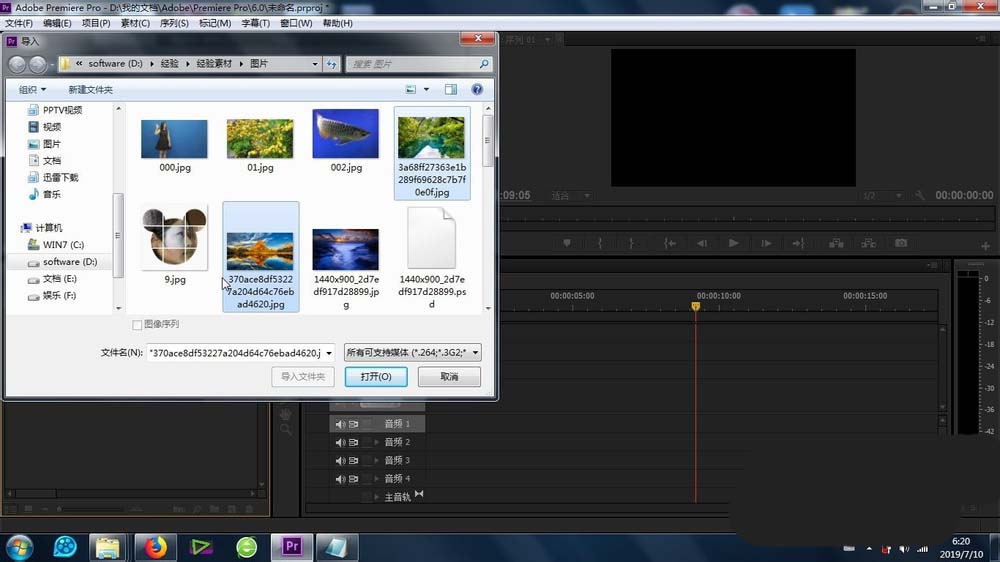Play the sequence in program monitor
The height and width of the screenshot is (562, 1000).
tap(733, 243)
